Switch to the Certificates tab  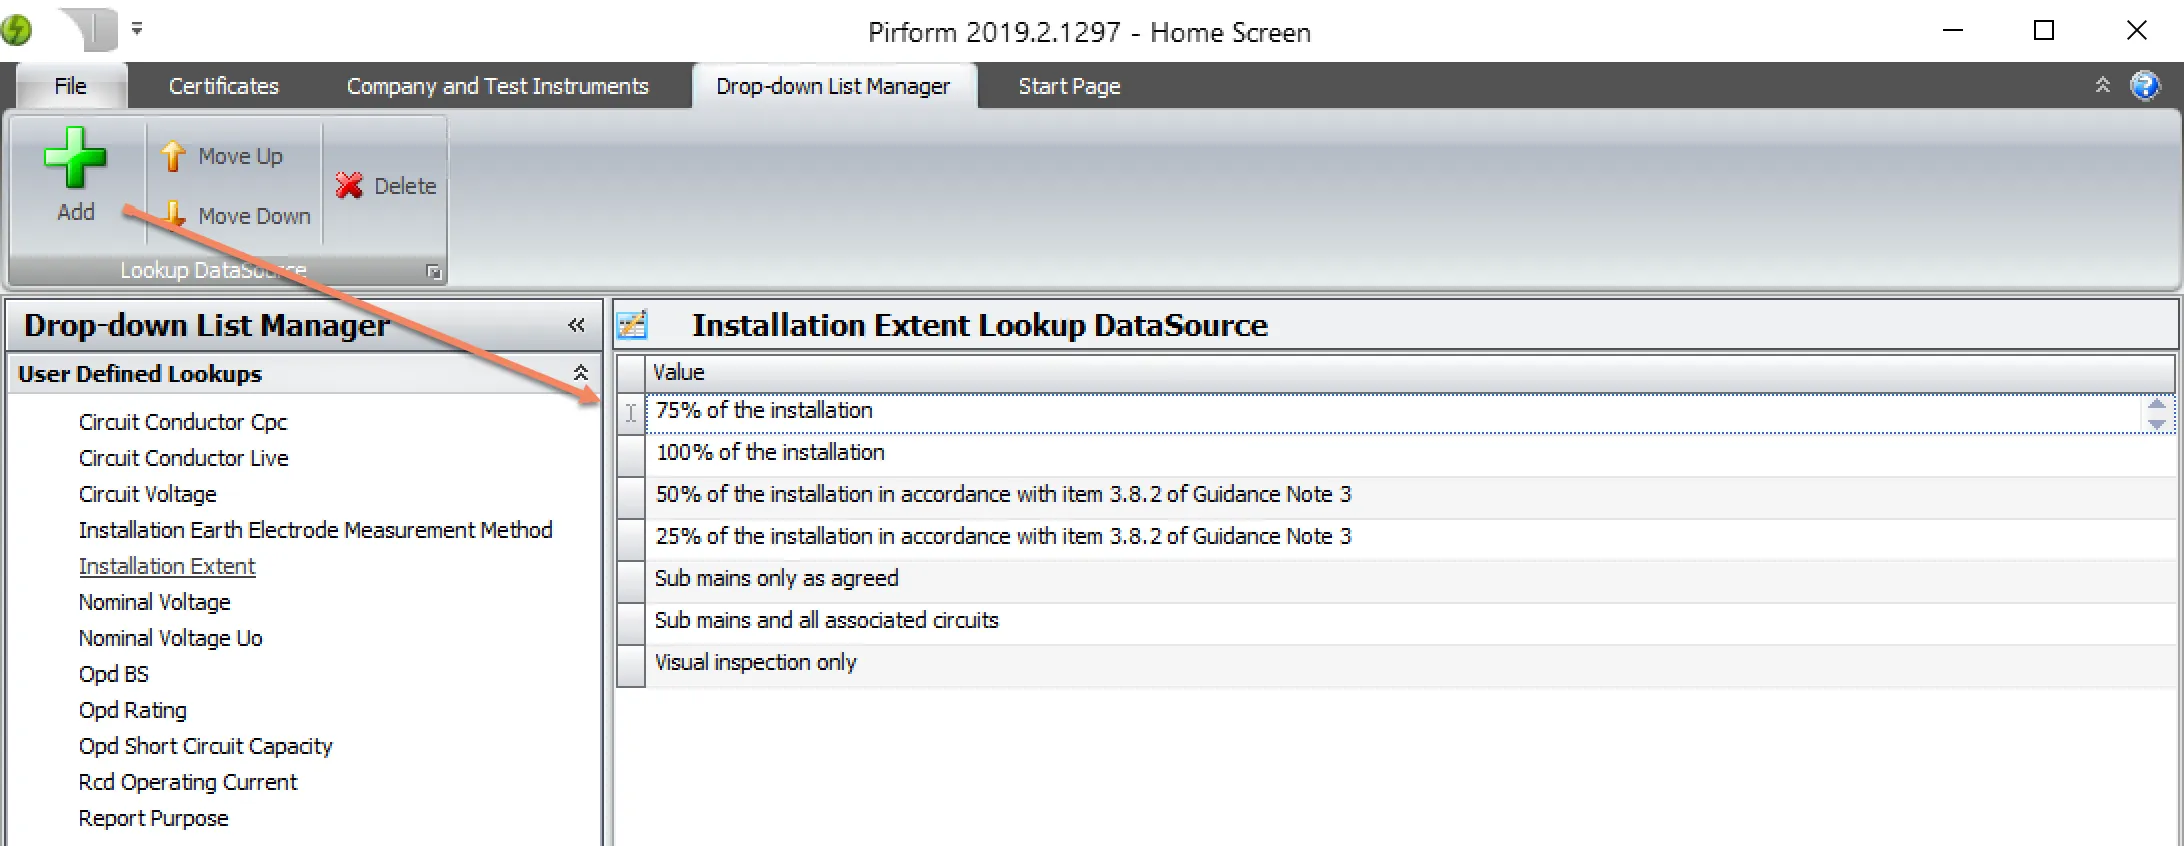223,86
